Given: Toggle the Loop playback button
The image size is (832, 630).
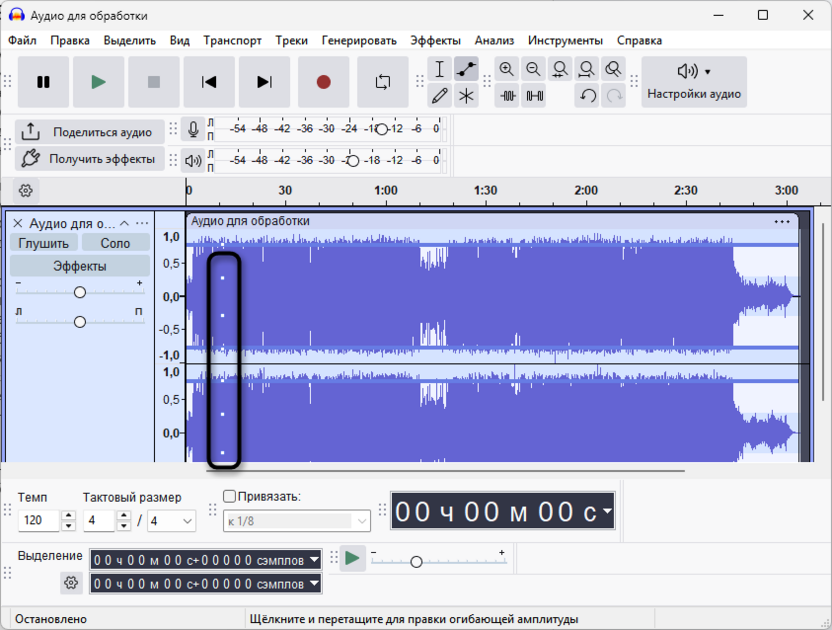Looking at the screenshot, I should point(383,82).
